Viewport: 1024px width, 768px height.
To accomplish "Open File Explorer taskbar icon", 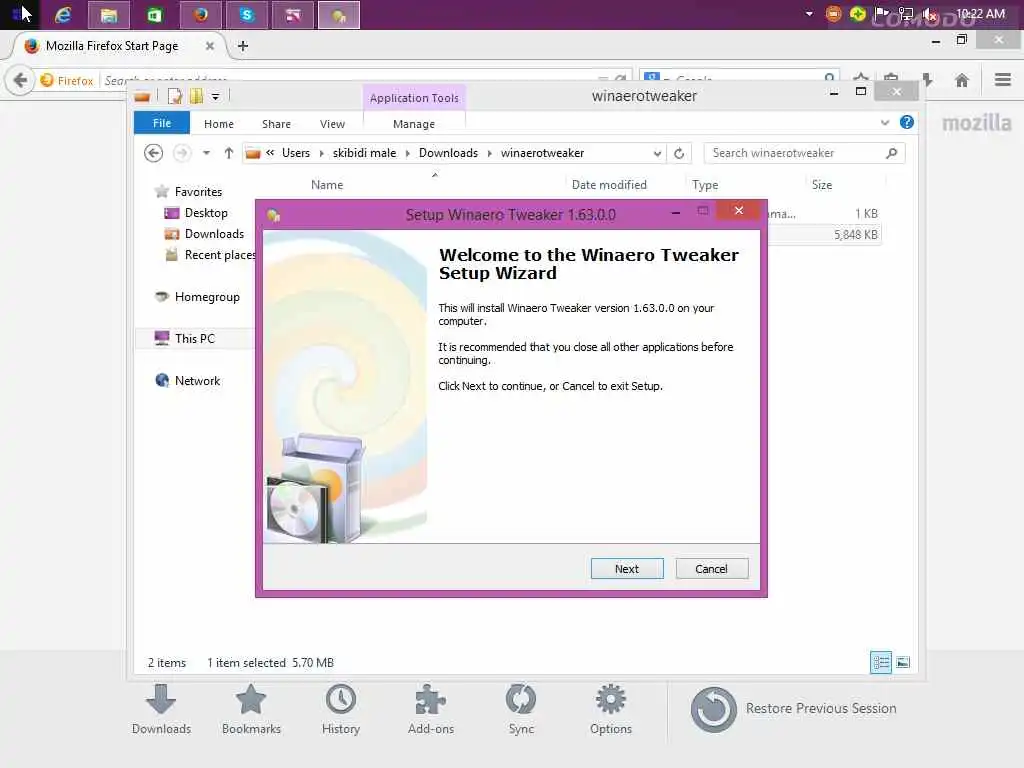I will tap(108, 14).
